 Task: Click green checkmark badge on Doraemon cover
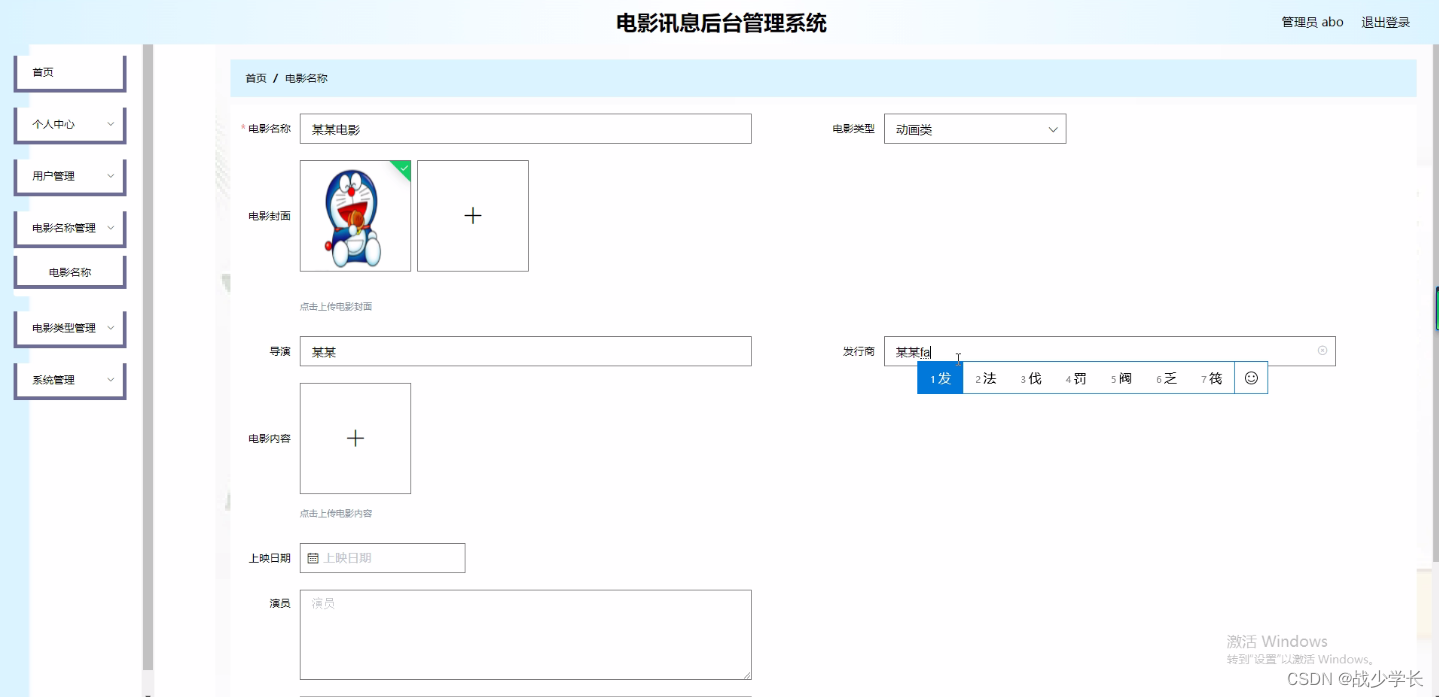pos(402,168)
